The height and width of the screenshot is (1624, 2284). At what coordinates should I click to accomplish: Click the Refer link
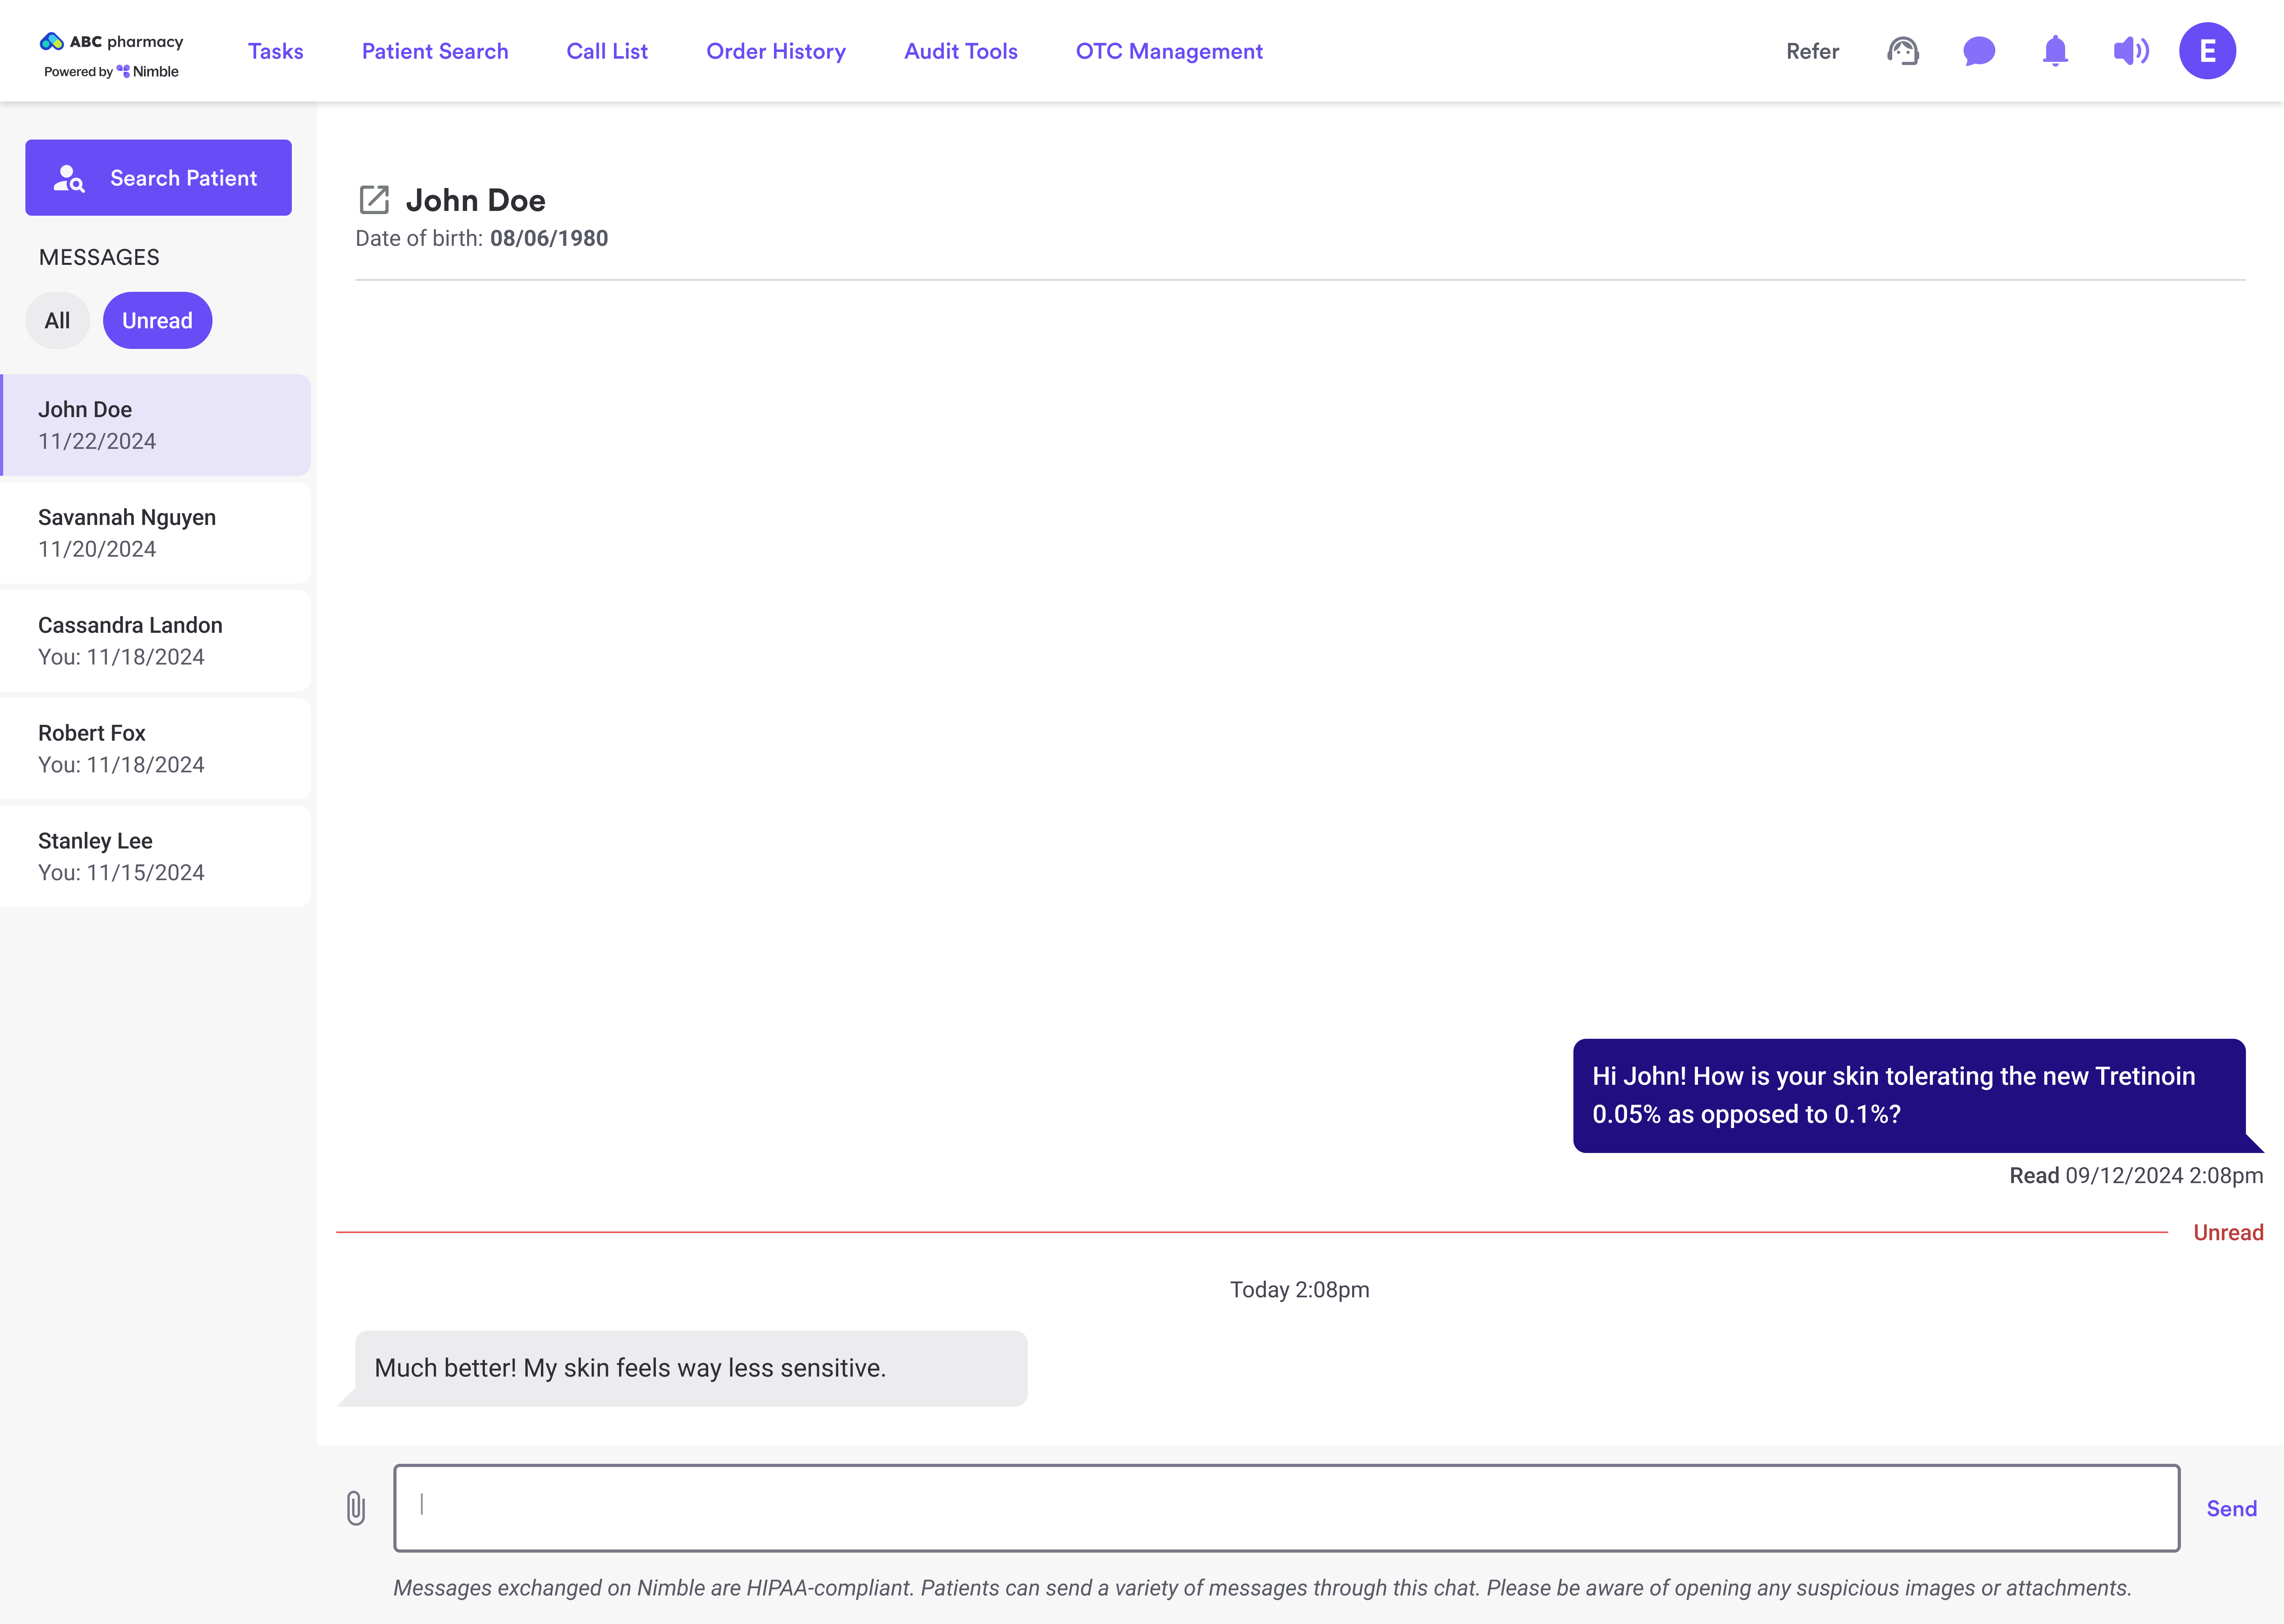click(1813, 51)
